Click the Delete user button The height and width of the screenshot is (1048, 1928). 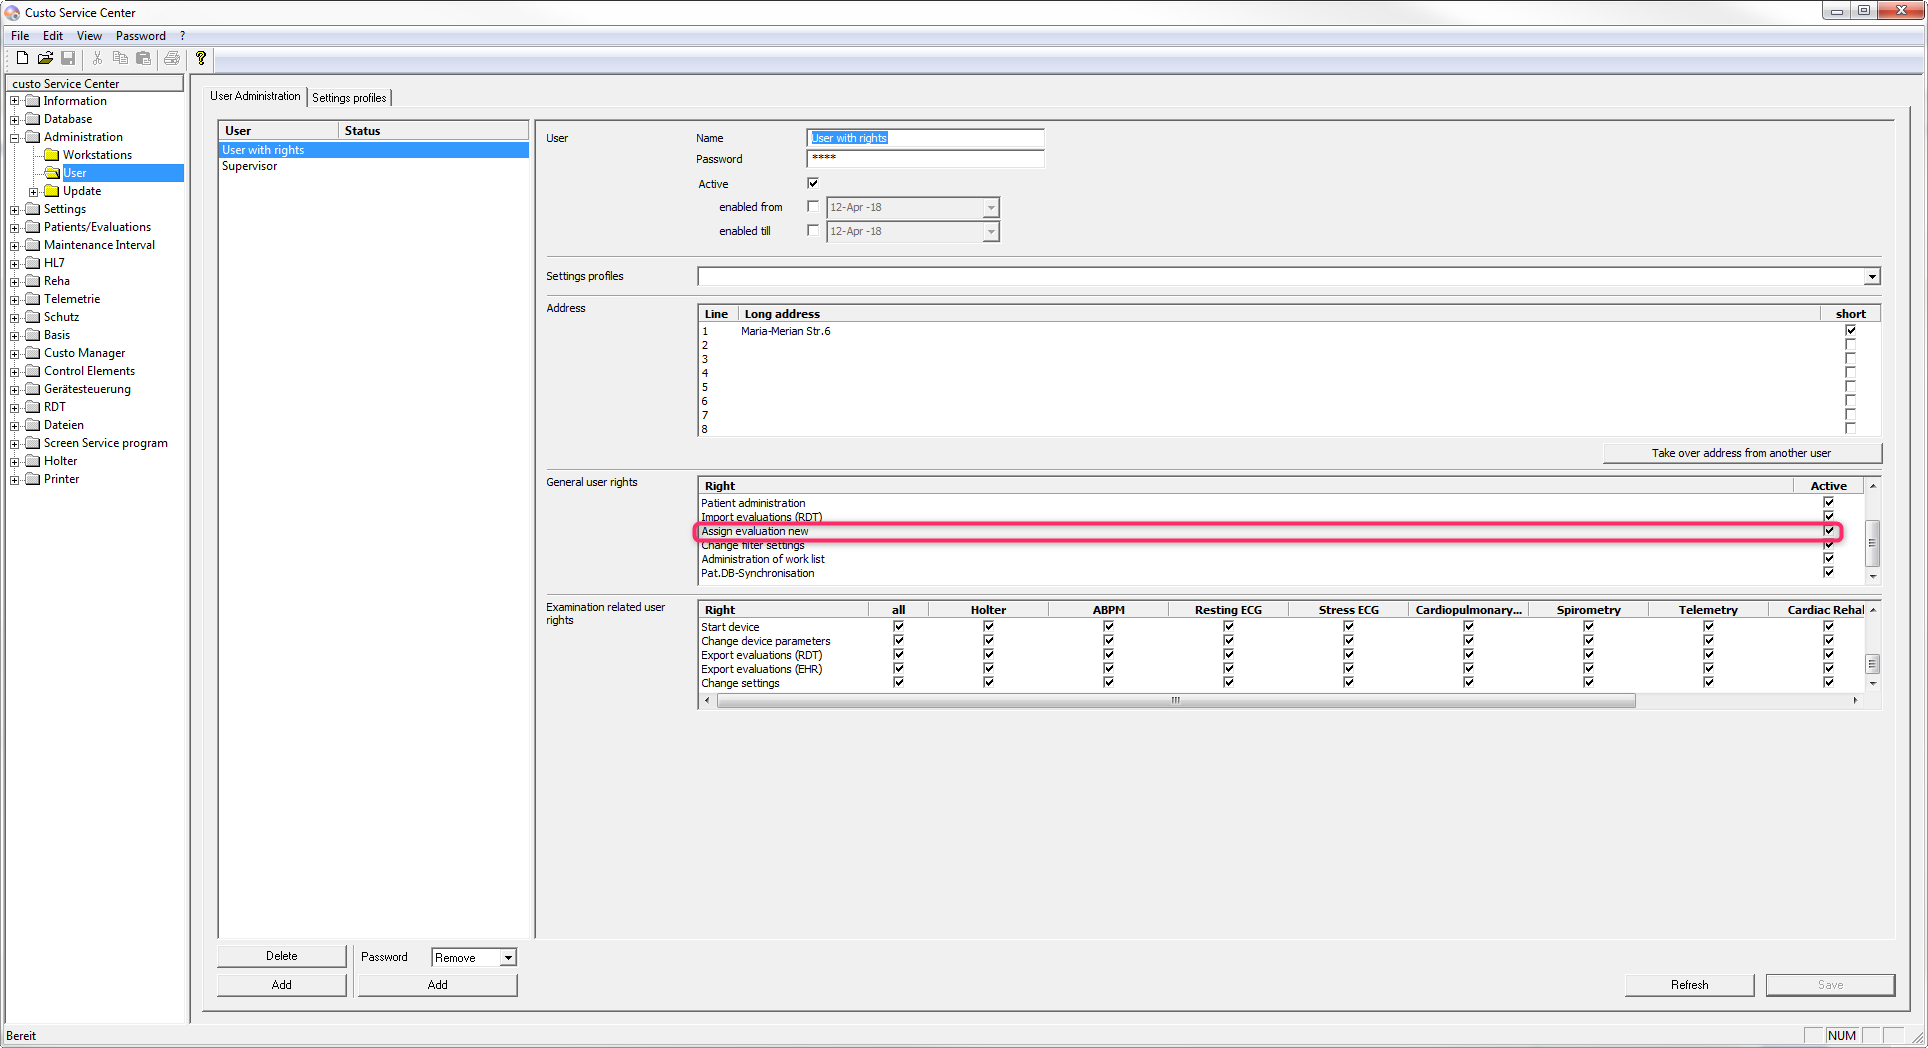(x=282, y=956)
